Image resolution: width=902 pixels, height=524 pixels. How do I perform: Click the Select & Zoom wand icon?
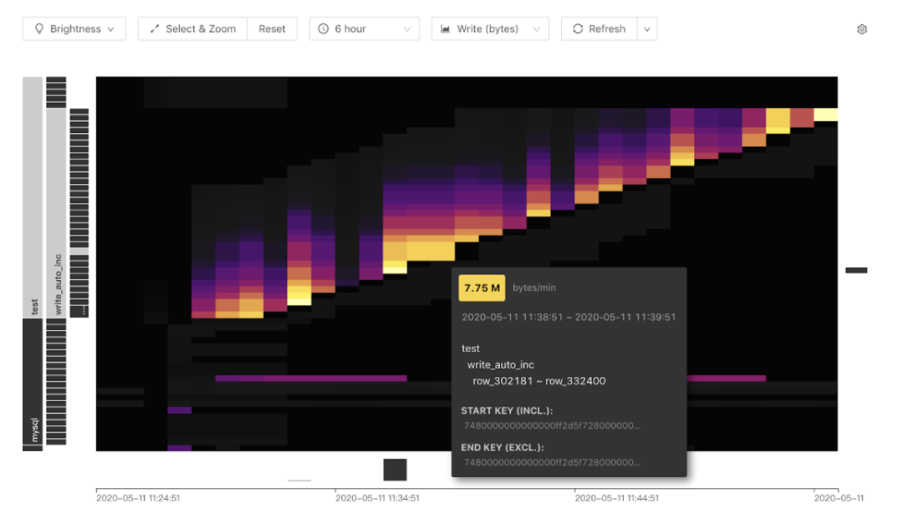tap(155, 29)
